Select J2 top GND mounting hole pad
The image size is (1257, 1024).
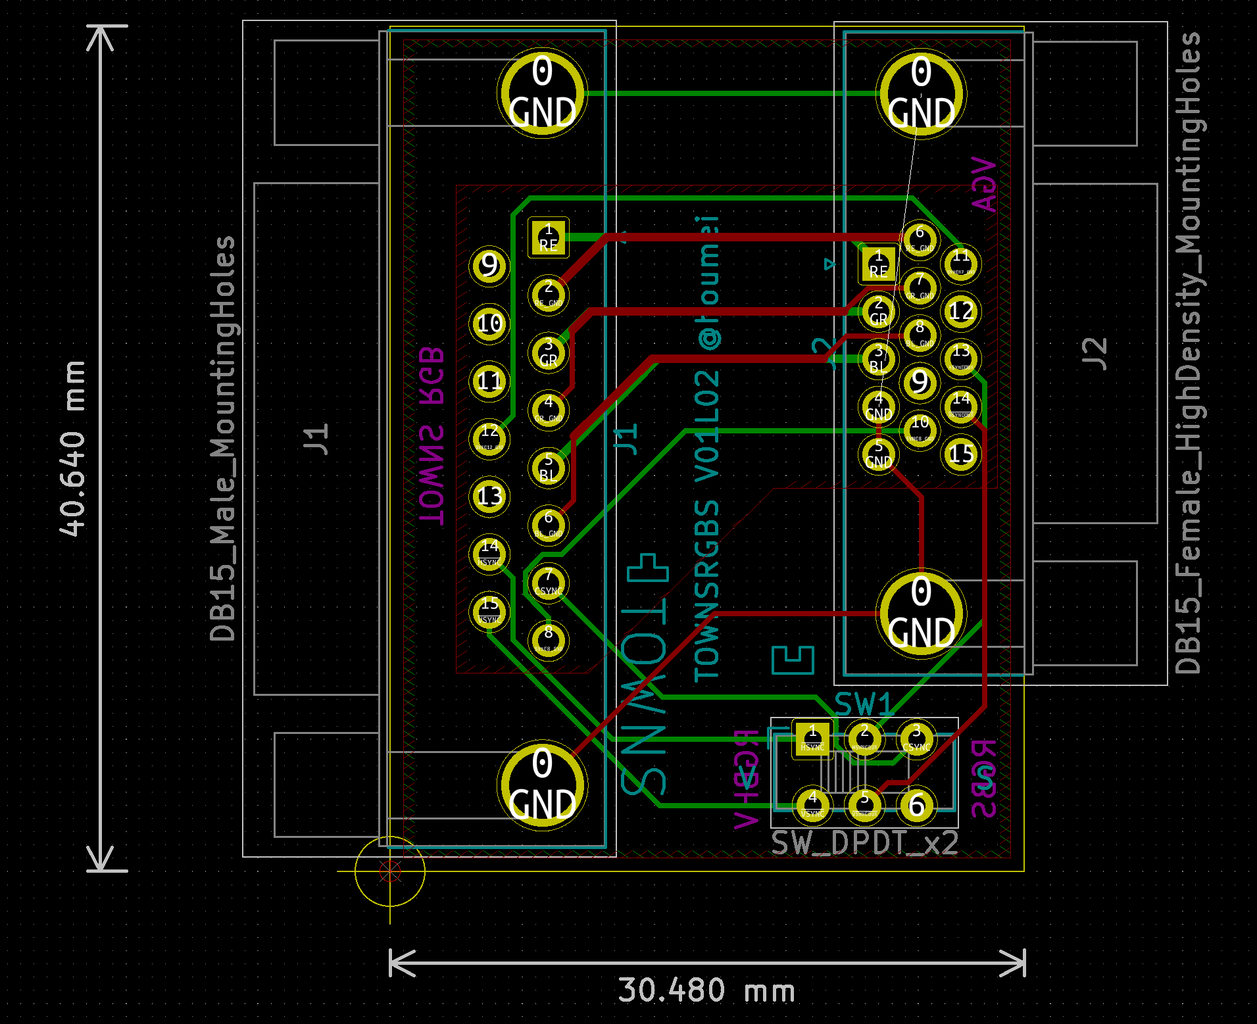point(921,93)
